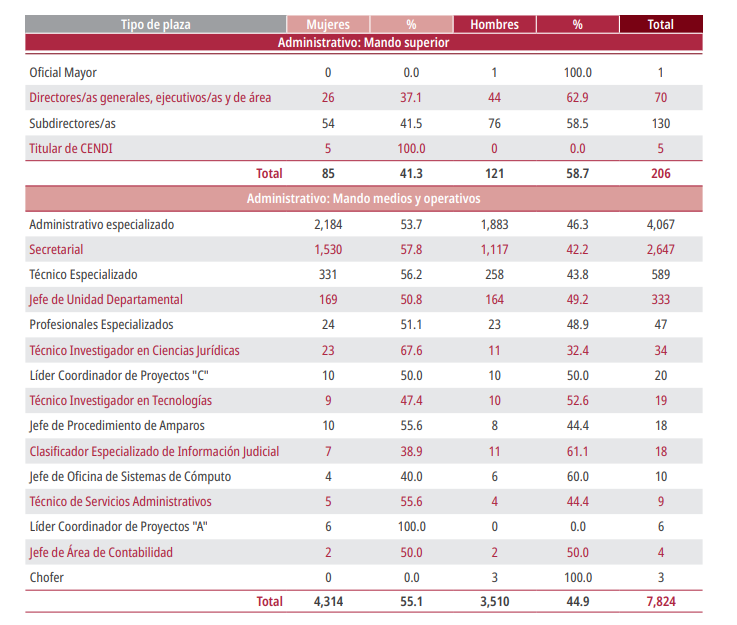This screenshot has width=737, height=625.
Task: Select the dark red "Total" column header
Action: click(660, 24)
